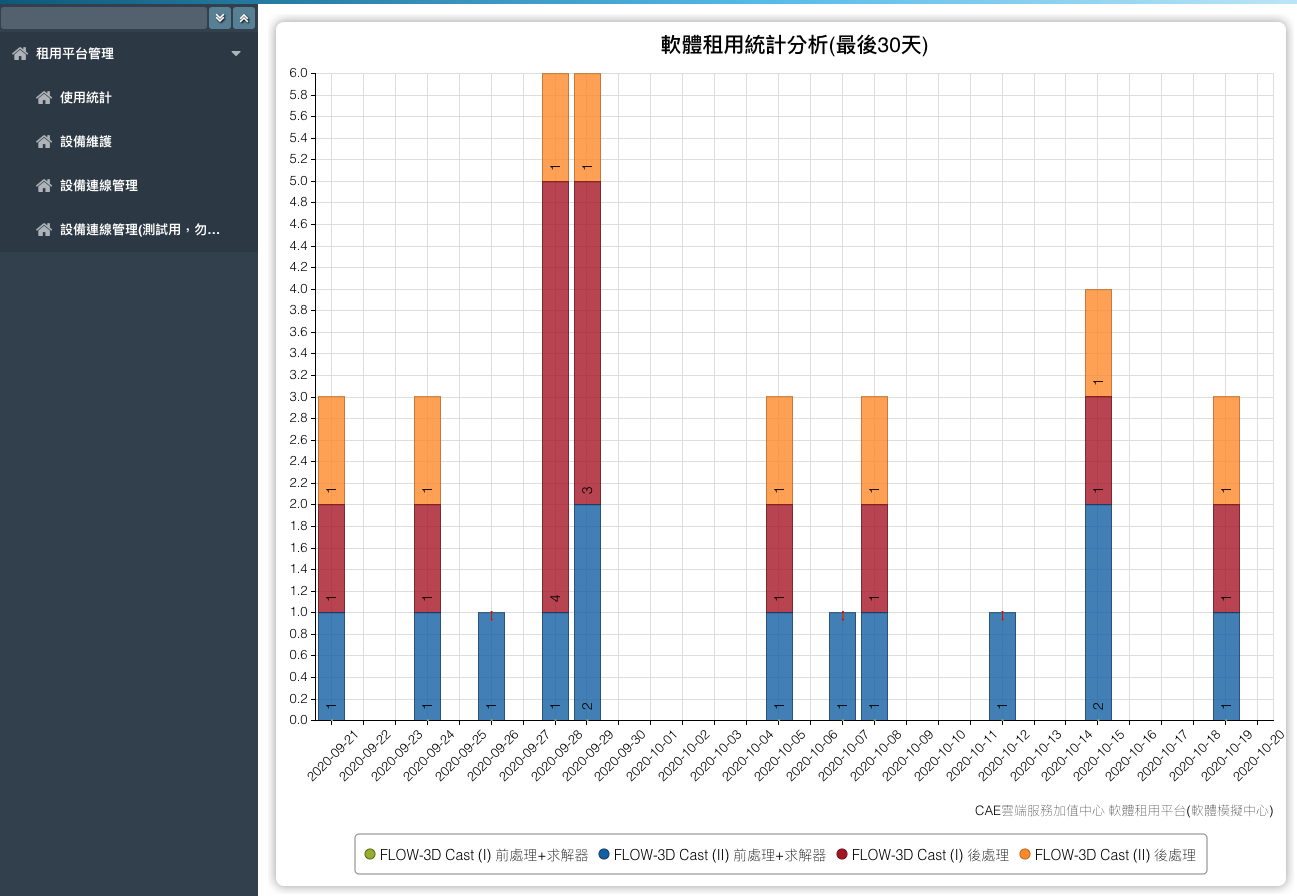Select the orange segment of the 2020-10-08 bar
This screenshot has width=1297, height=896.
(874, 450)
